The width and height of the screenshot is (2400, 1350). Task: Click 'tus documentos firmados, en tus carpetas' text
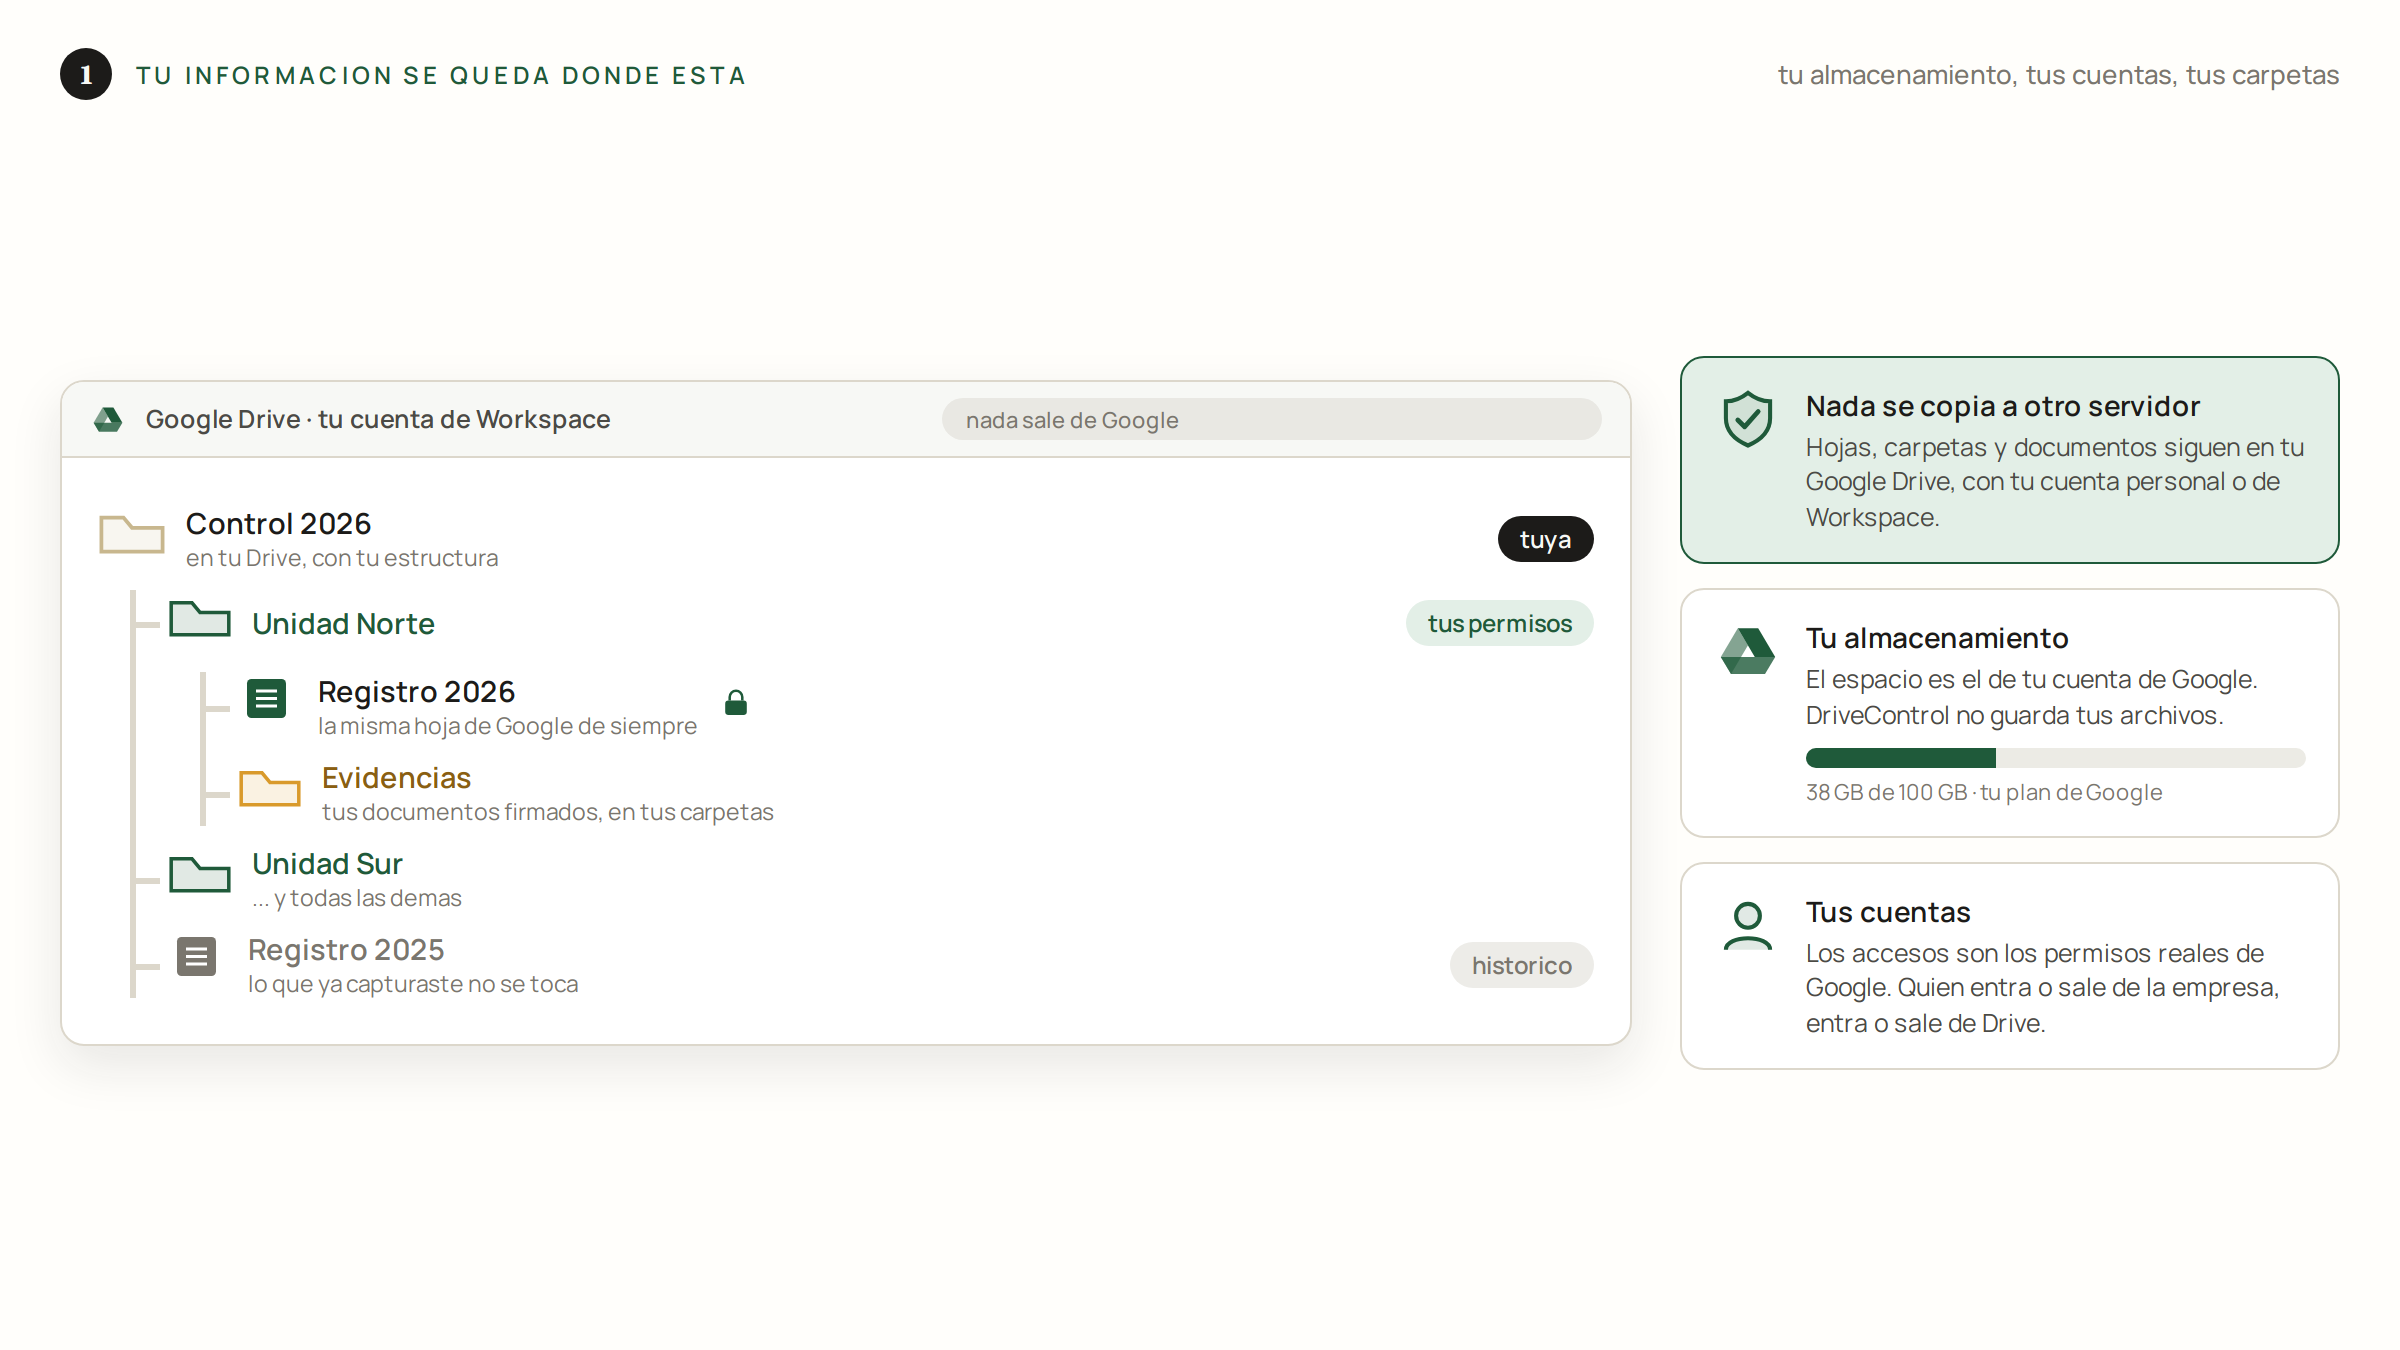(x=547, y=812)
